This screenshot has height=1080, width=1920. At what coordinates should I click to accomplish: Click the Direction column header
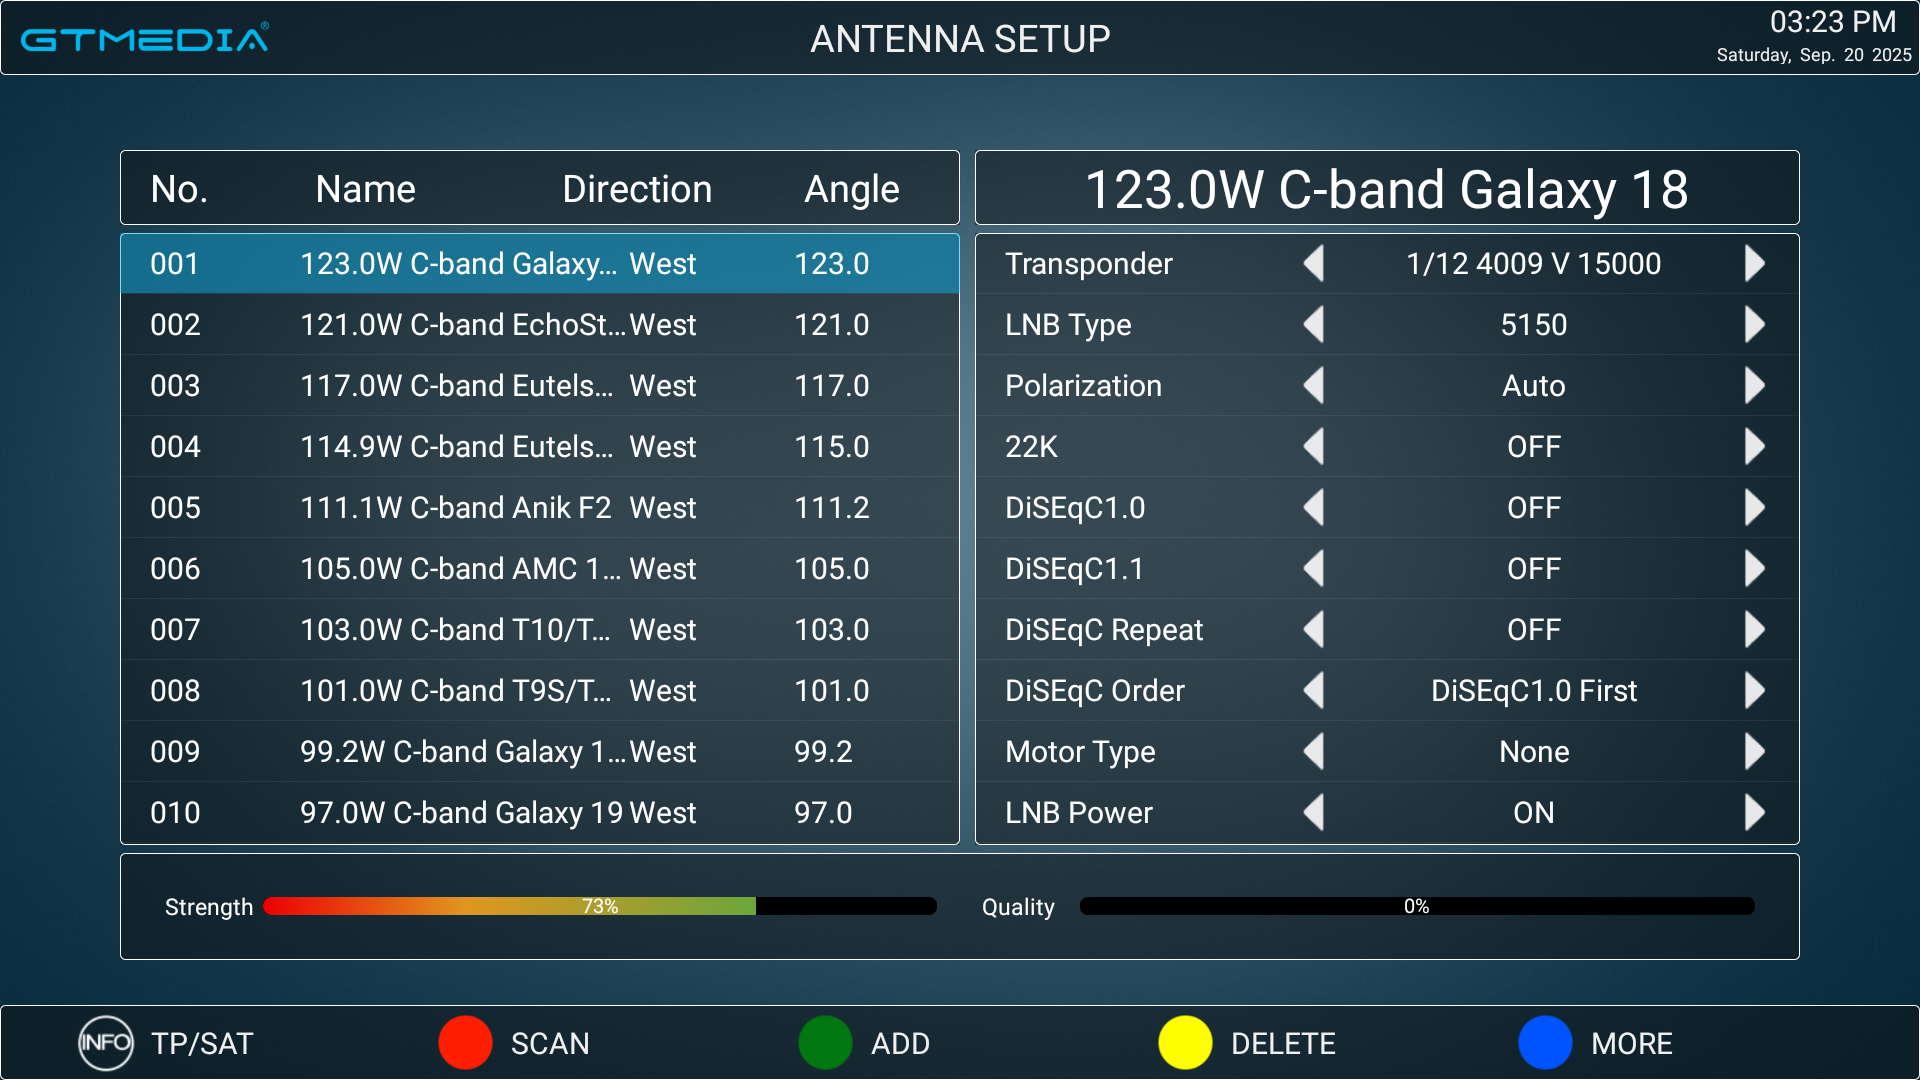pos(637,189)
